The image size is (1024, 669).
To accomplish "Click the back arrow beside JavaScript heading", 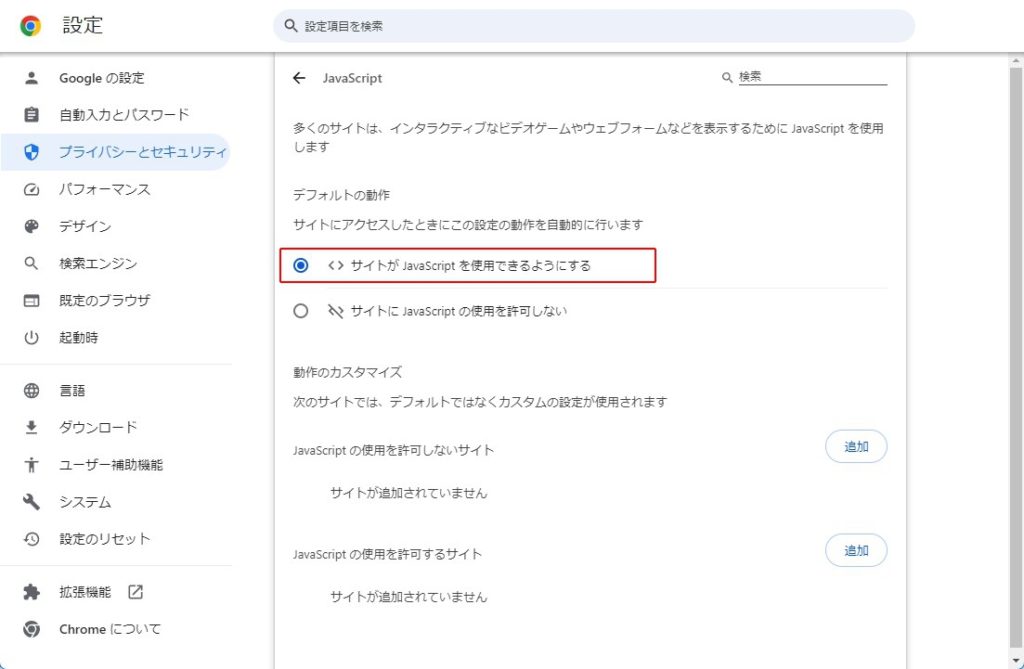I will tap(299, 78).
